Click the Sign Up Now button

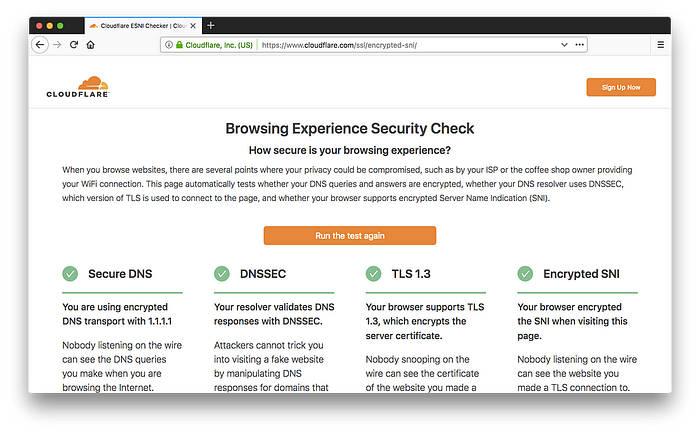tap(621, 87)
